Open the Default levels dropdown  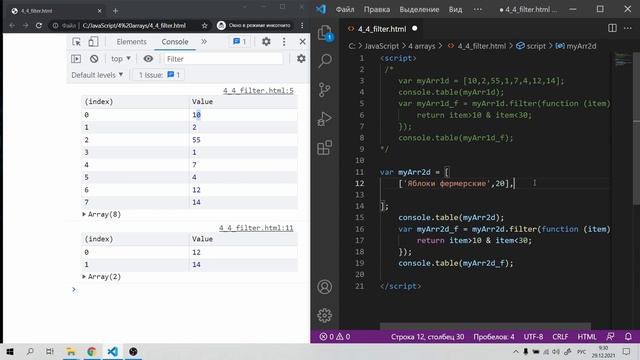click(x=97, y=75)
